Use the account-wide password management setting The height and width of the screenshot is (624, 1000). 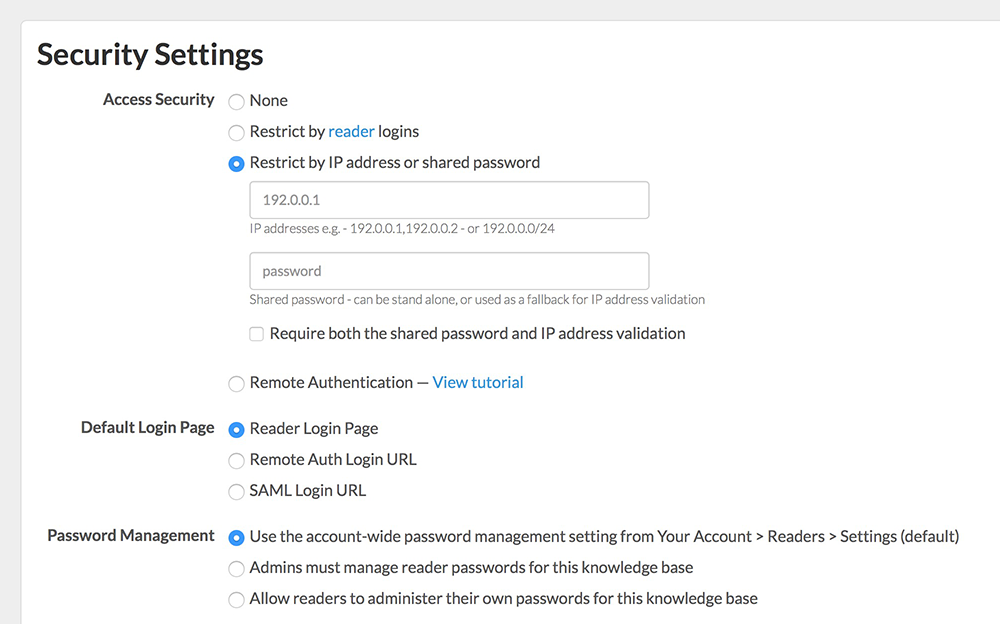click(x=237, y=538)
